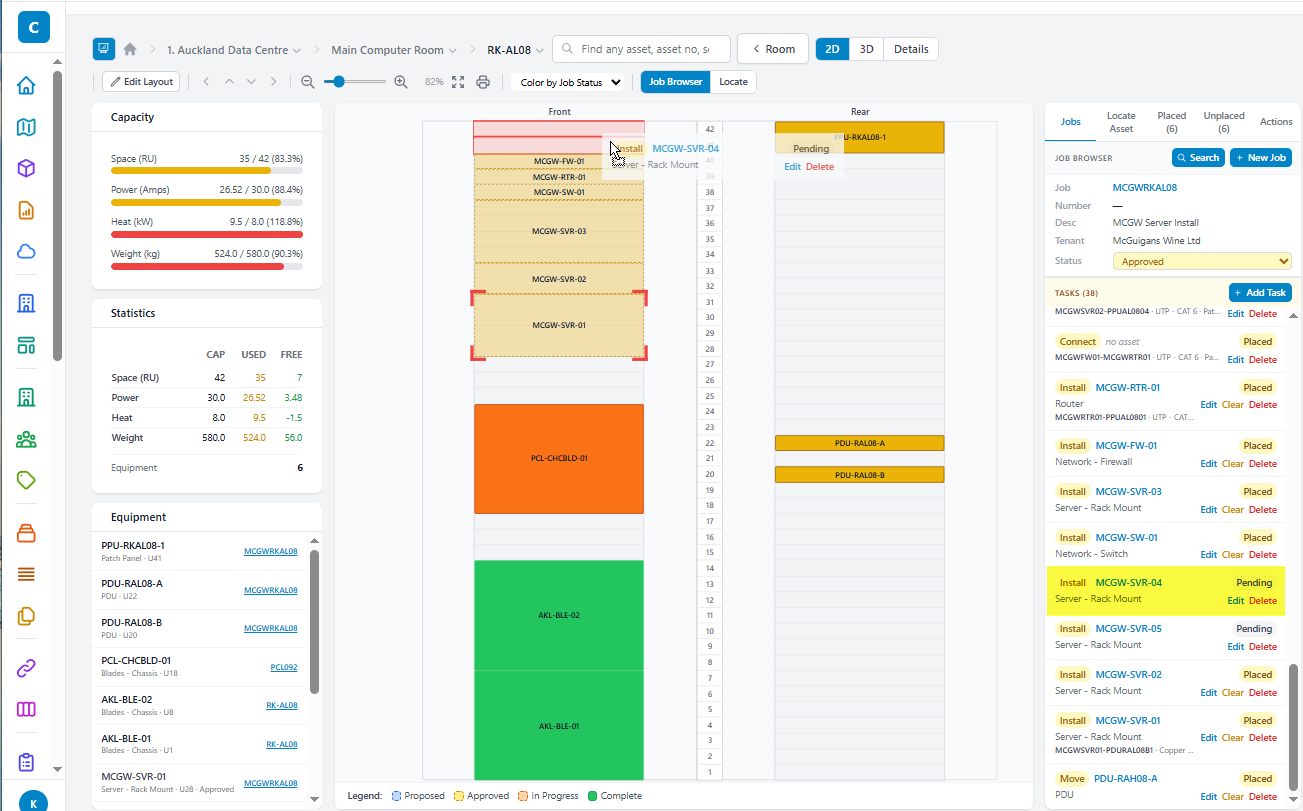Open the green tag icon
This screenshot has width=1303, height=811.
click(x=27, y=480)
